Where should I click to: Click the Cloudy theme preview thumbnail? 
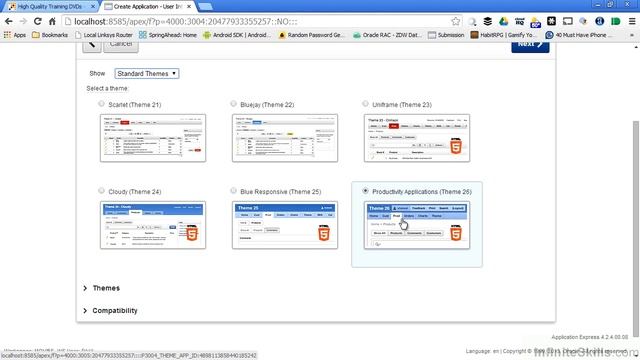point(153,225)
